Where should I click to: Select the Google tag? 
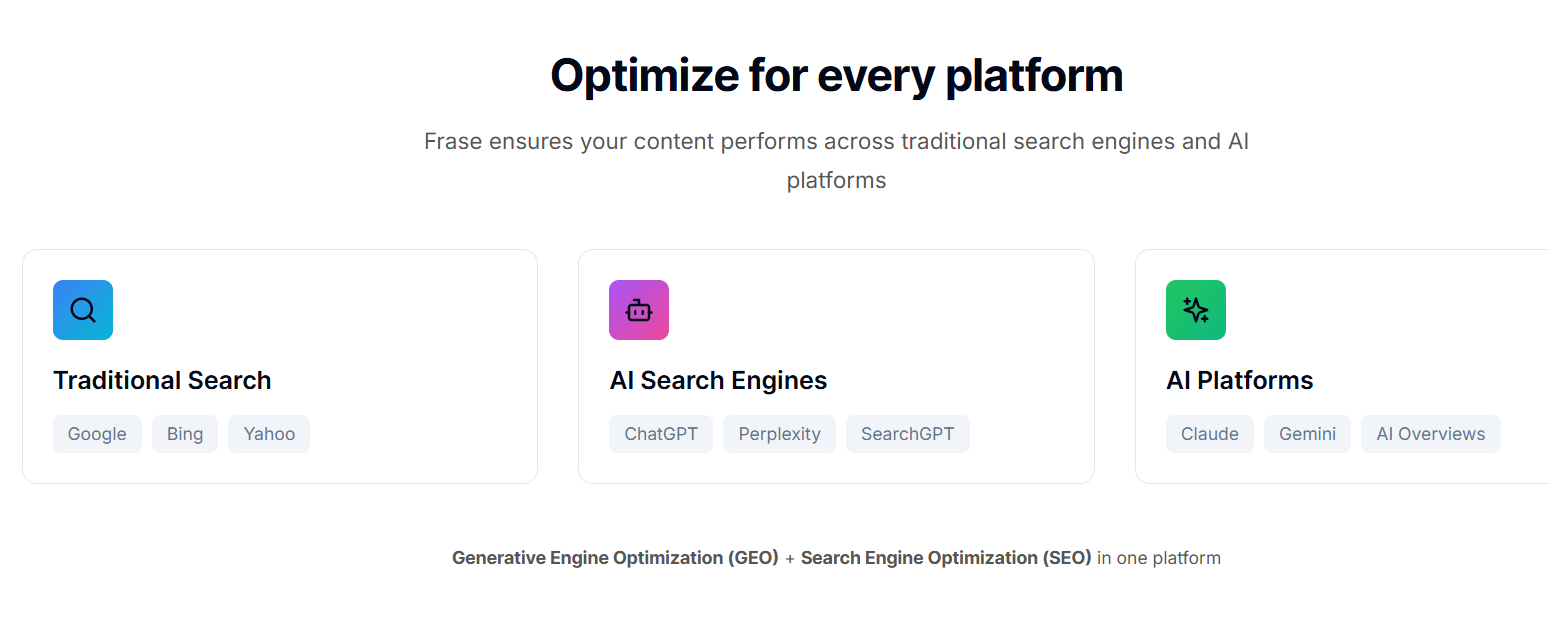click(x=97, y=434)
